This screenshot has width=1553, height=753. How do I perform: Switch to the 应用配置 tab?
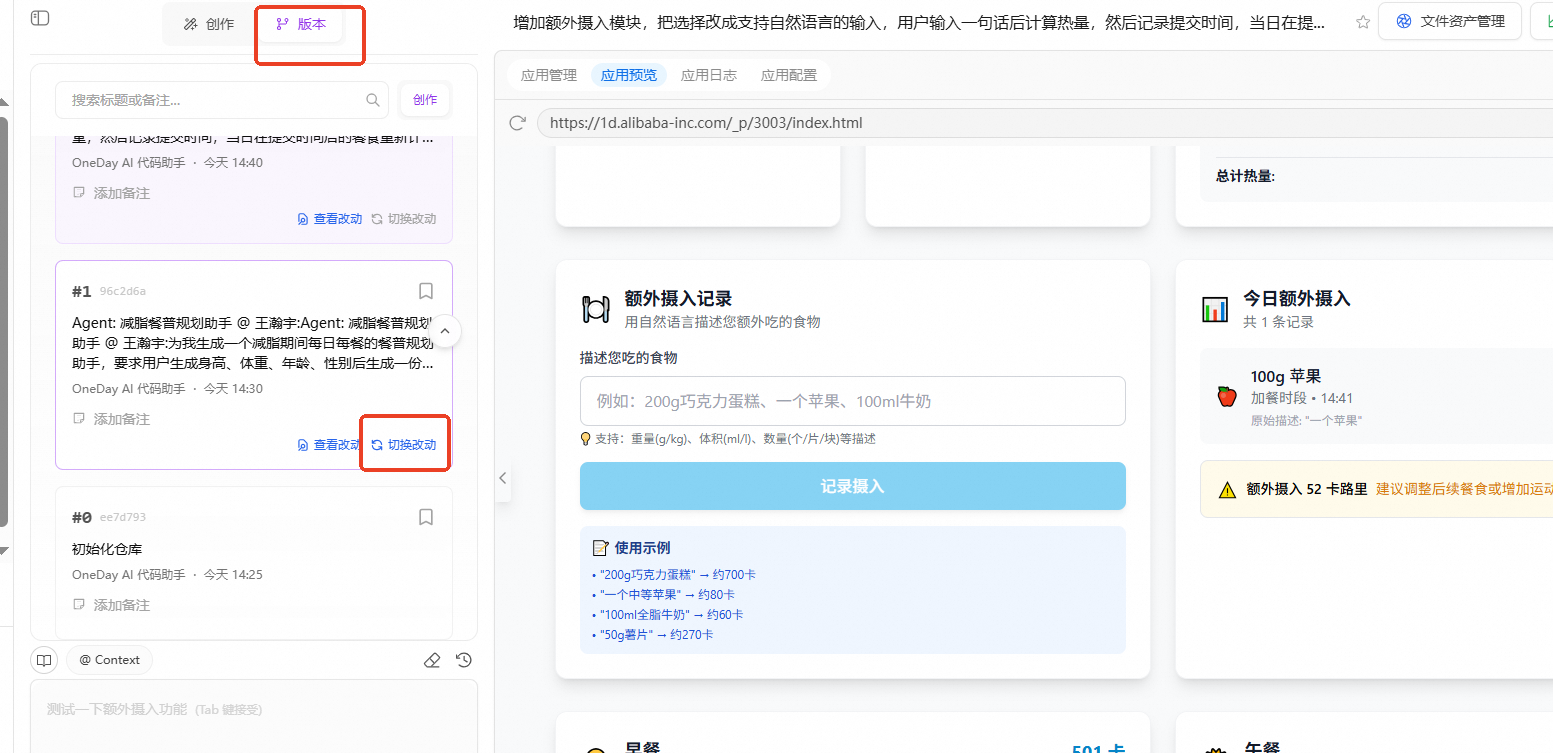tap(789, 75)
